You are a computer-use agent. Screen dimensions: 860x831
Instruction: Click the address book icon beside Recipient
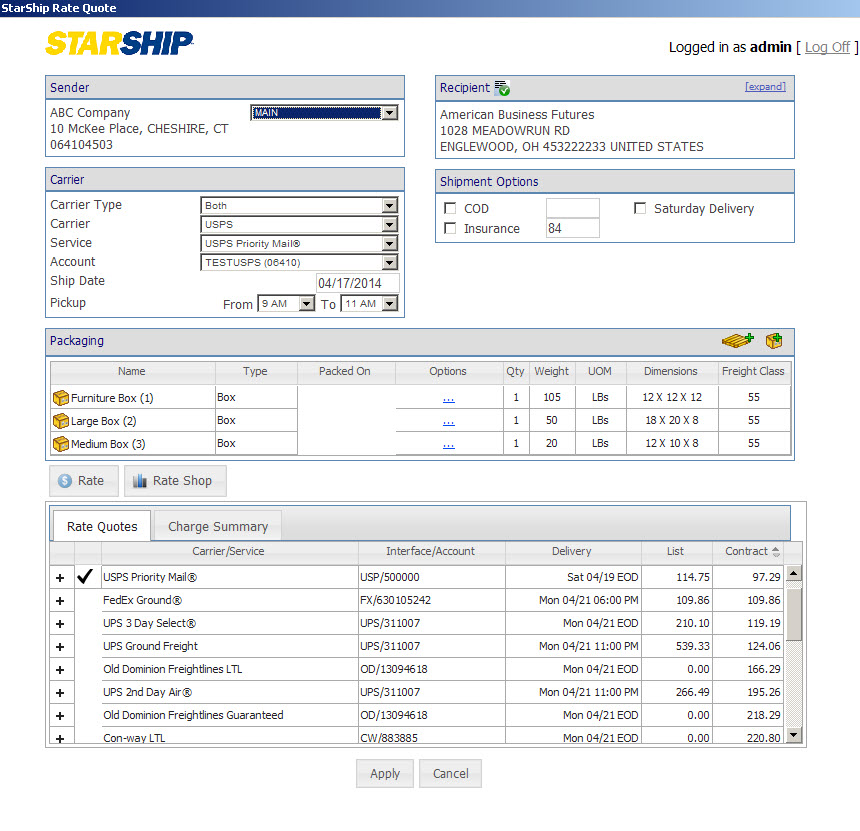coord(502,88)
